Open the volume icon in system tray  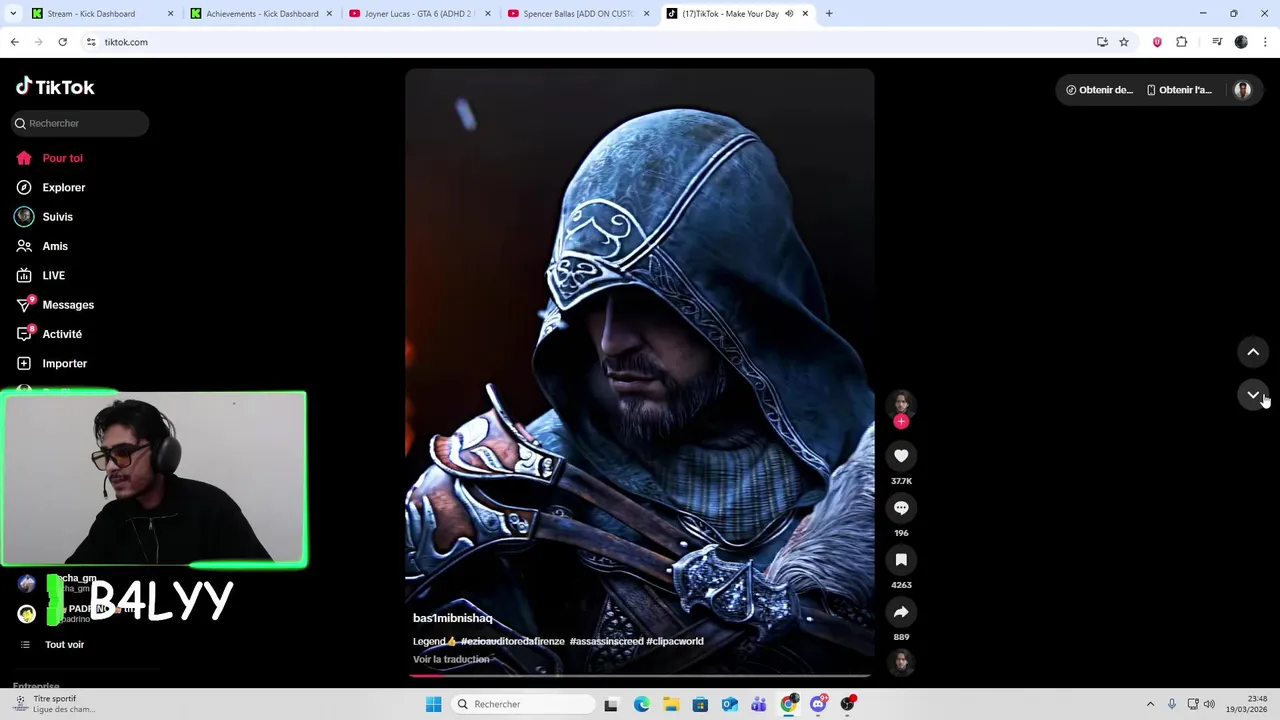1210,704
